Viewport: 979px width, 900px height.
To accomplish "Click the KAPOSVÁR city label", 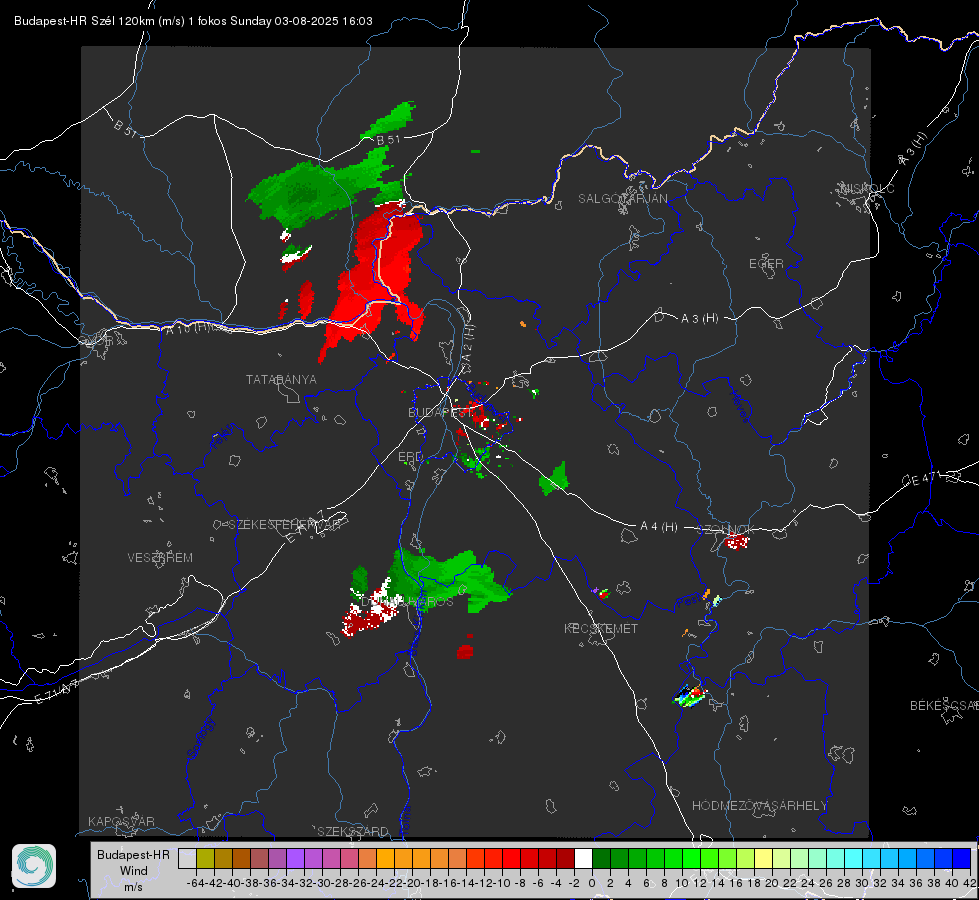I will click(x=121, y=821).
